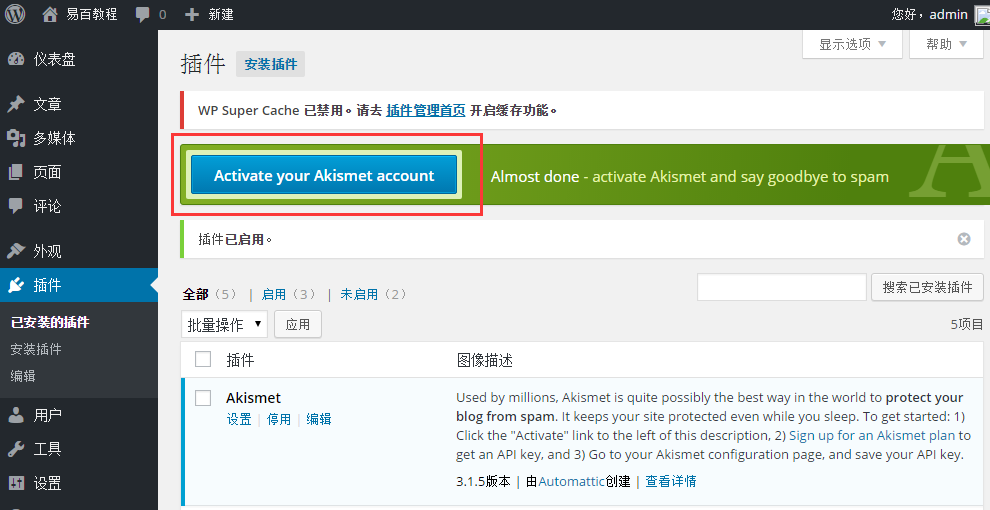Open 查看详情 details link
The height and width of the screenshot is (510, 990).
pyautogui.click(x=671, y=481)
